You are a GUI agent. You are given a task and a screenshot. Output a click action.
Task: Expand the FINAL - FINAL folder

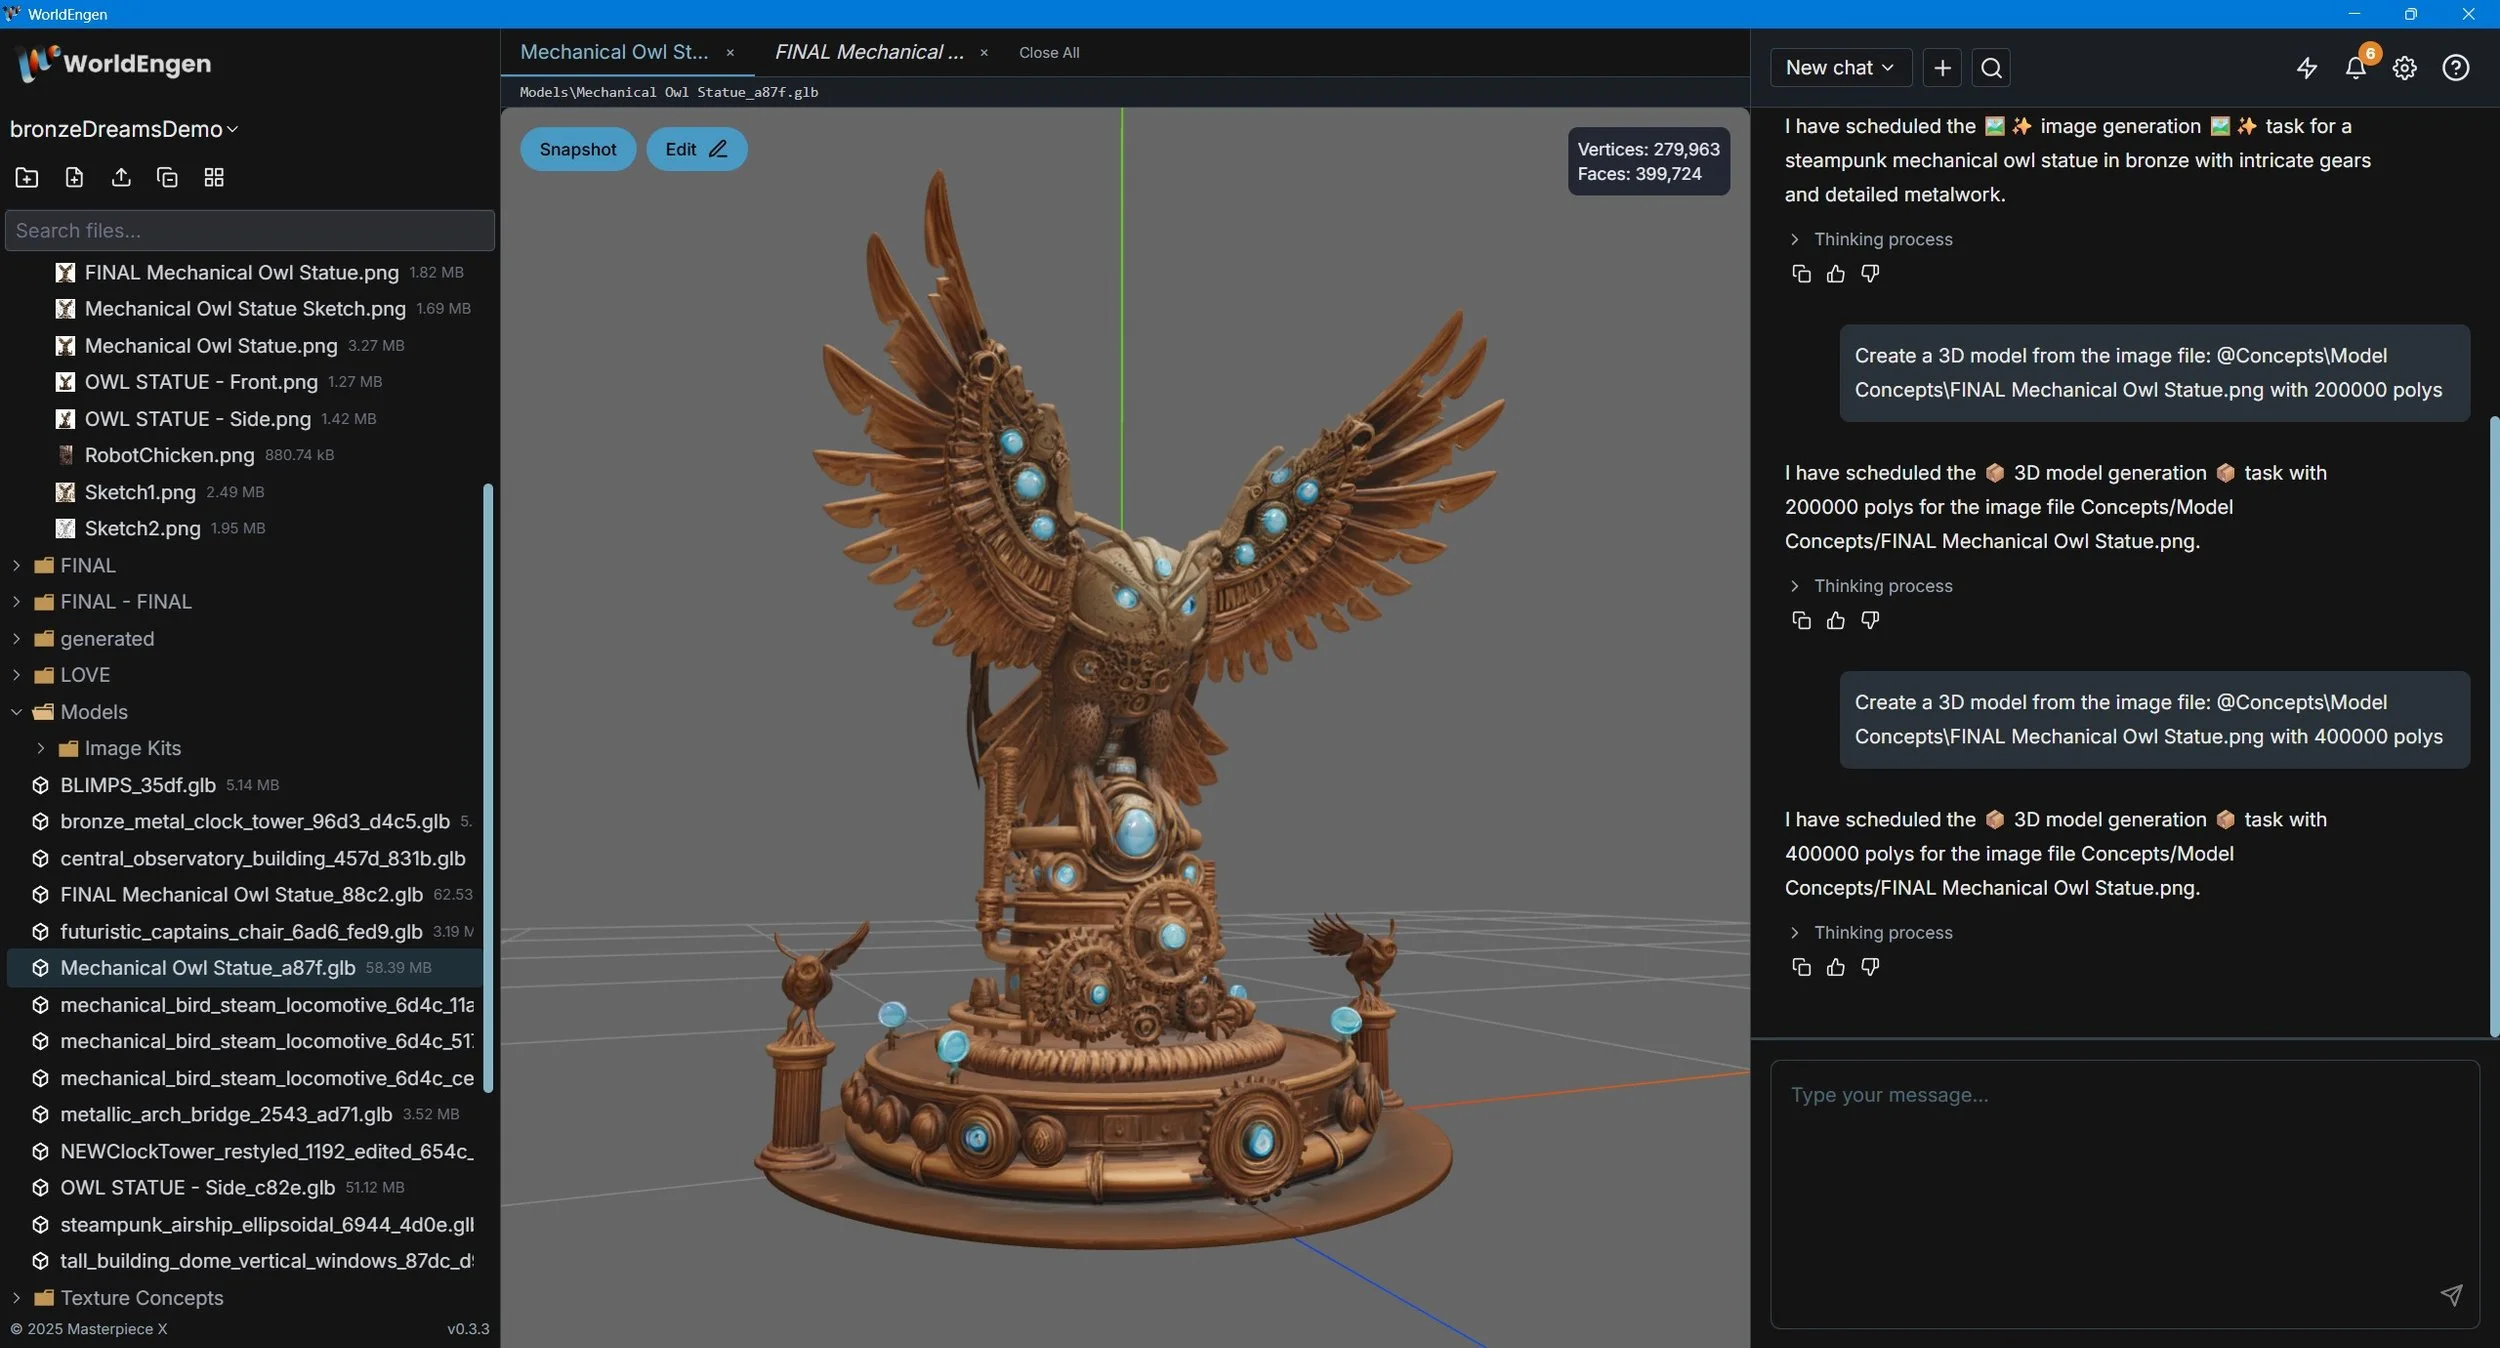click(16, 602)
